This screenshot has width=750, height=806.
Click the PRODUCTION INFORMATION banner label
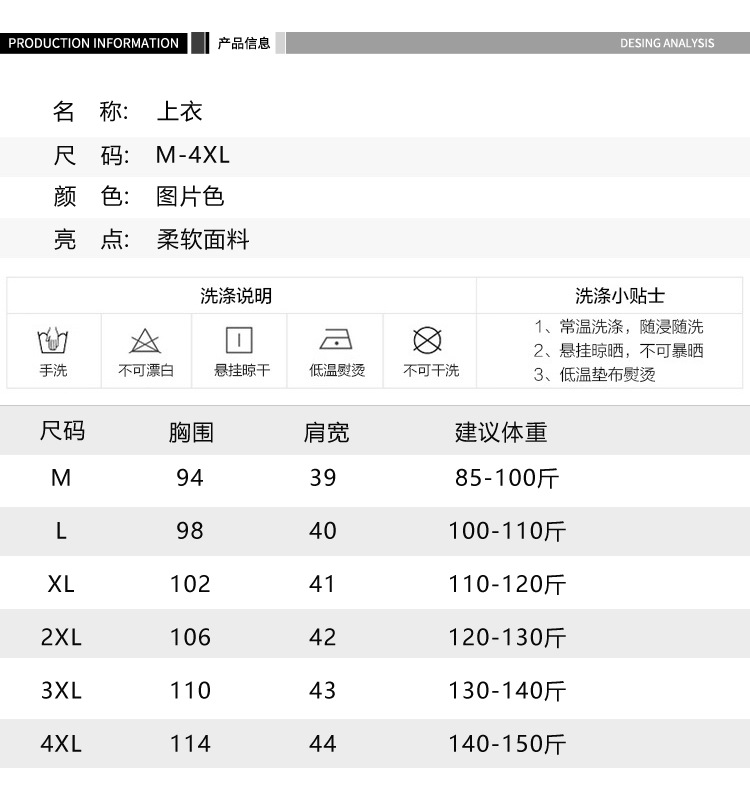pyautogui.click(x=93, y=43)
